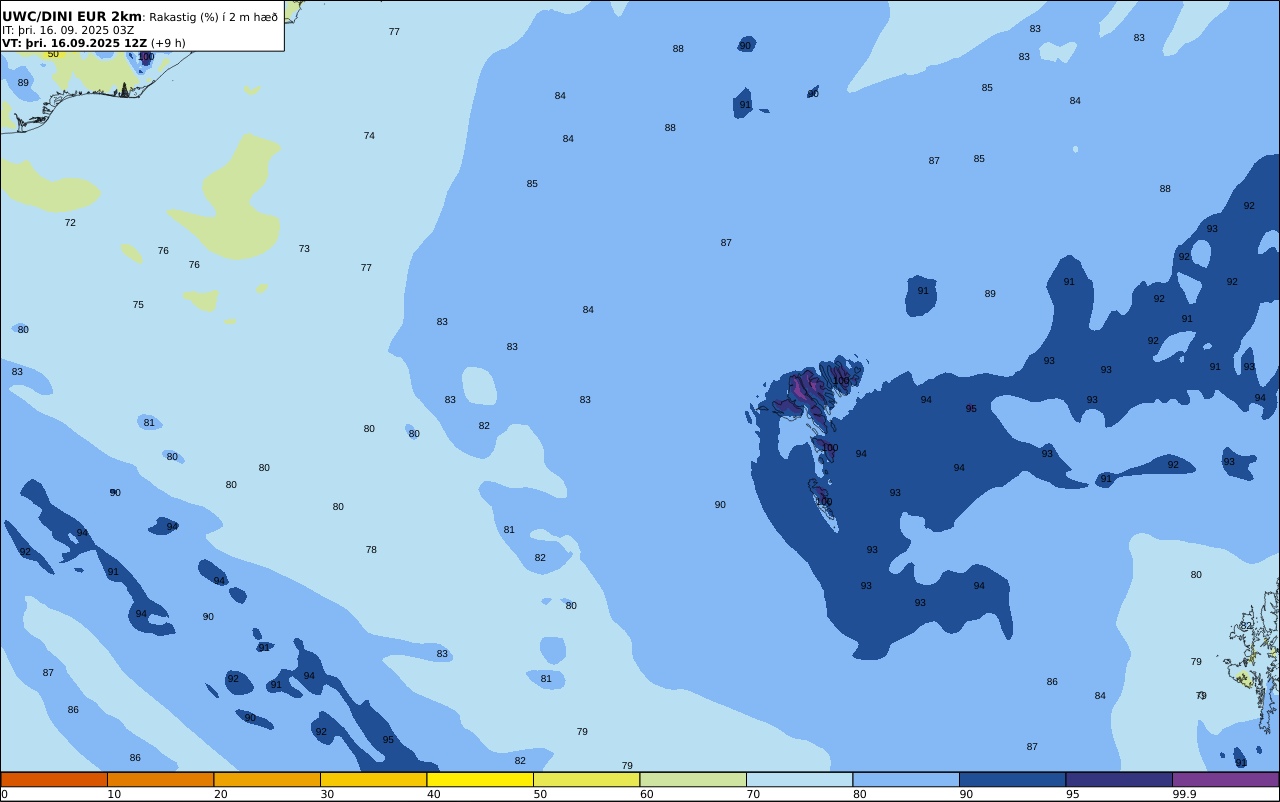Click the legend tick label 40
The height and width of the screenshot is (802, 1280).
(x=434, y=794)
